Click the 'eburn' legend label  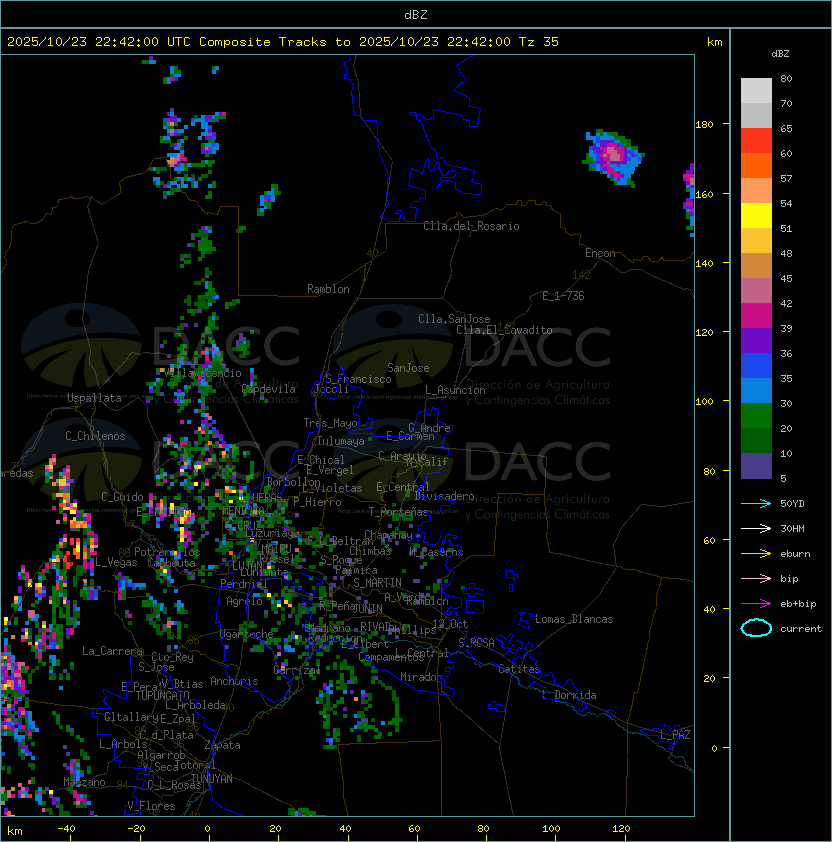(795, 554)
